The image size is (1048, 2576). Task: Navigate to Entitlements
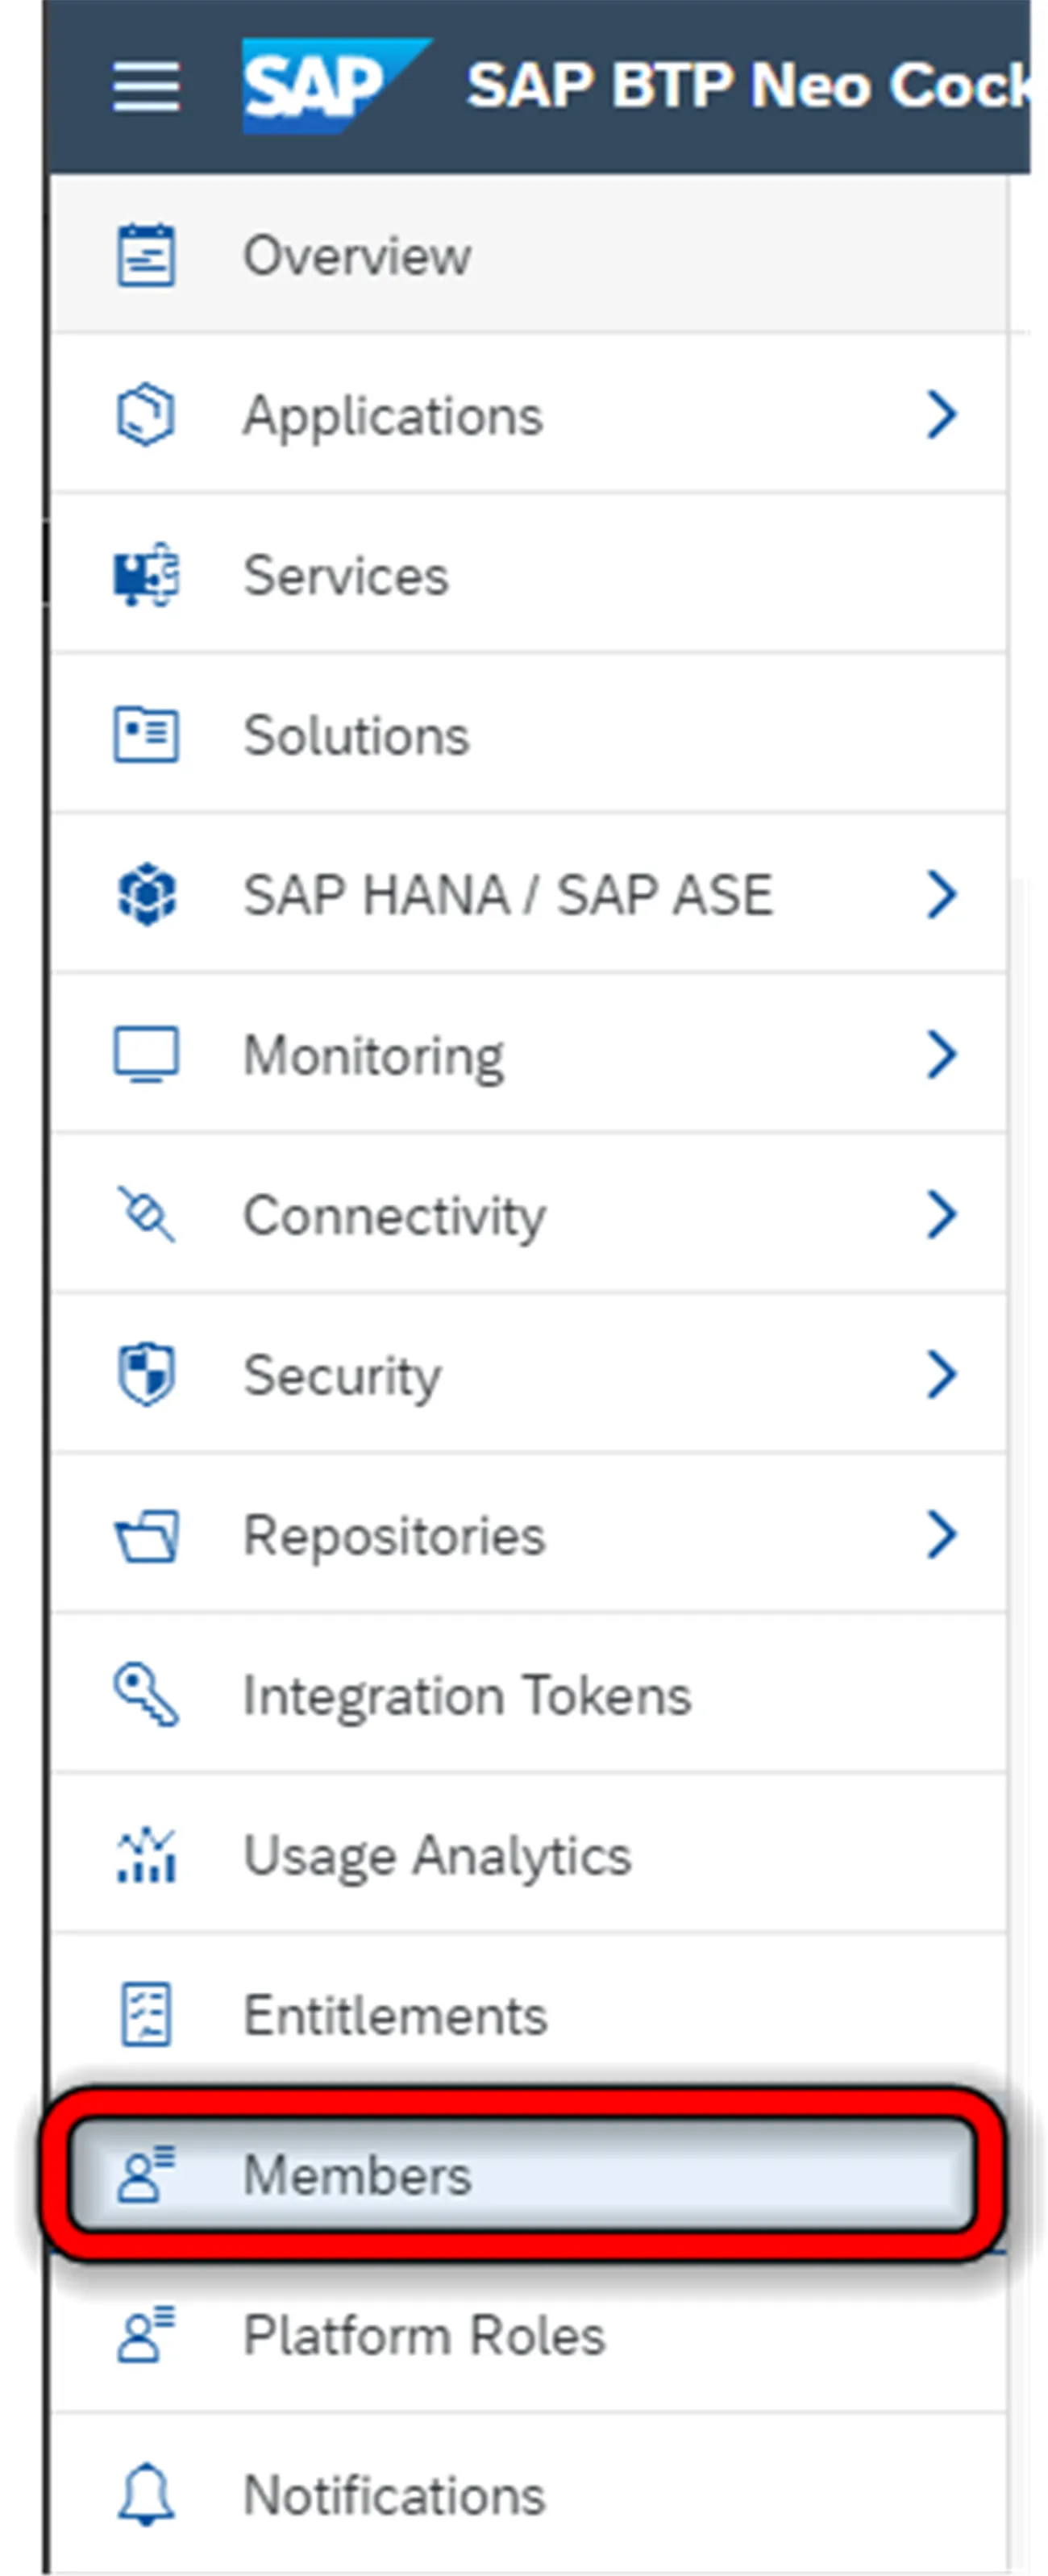tap(528, 2015)
